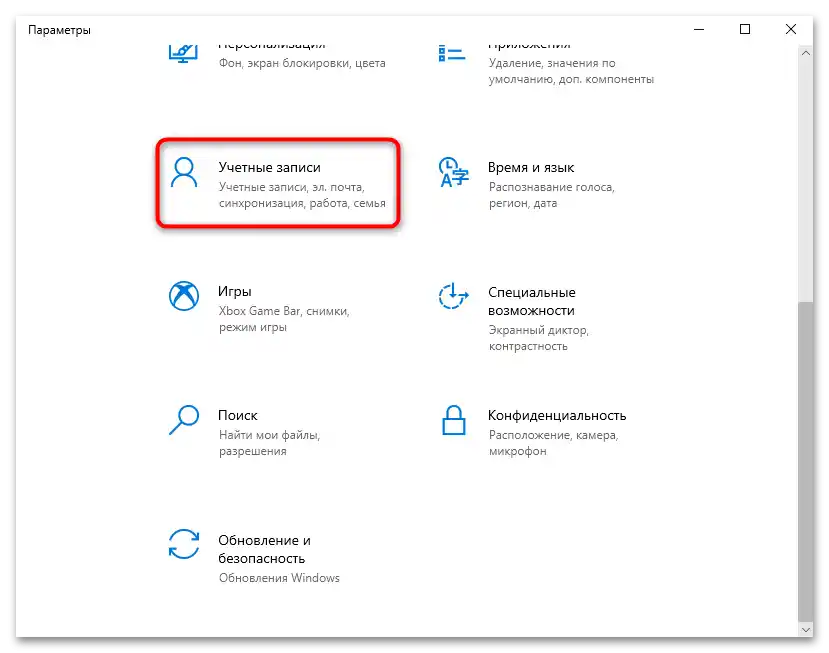This screenshot has width=829, height=653.
Task: Select the Игры category label
Action: pyautogui.click(x=236, y=291)
